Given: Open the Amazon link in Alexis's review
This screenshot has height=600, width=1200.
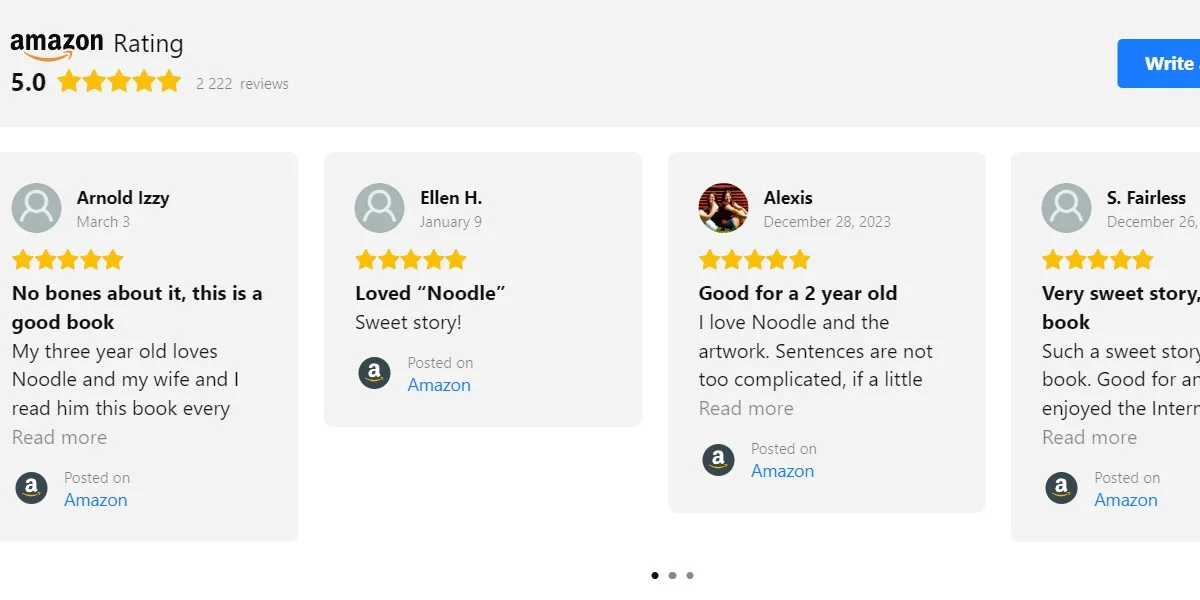Looking at the screenshot, I should (782, 471).
